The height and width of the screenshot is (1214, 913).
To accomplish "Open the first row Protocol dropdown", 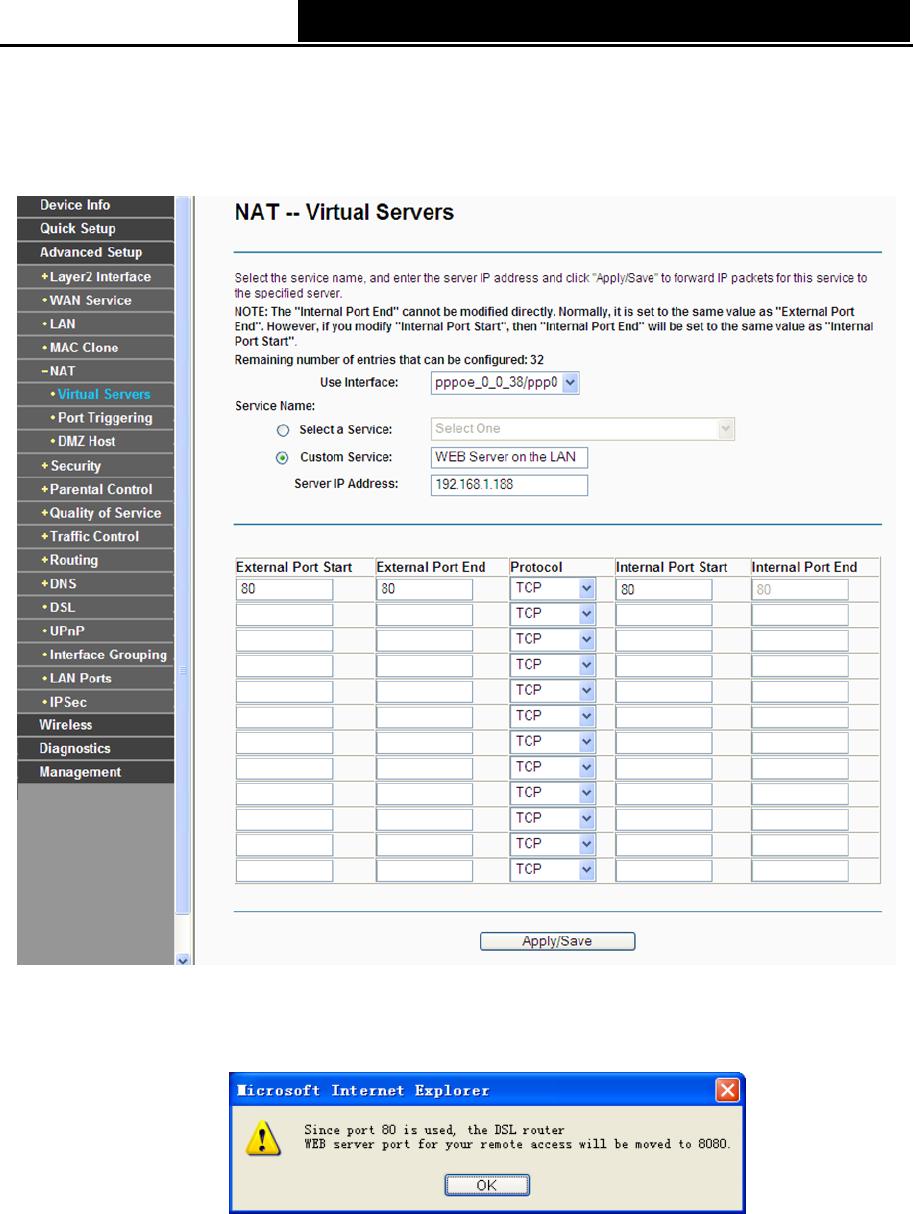I will click(554, 590).
